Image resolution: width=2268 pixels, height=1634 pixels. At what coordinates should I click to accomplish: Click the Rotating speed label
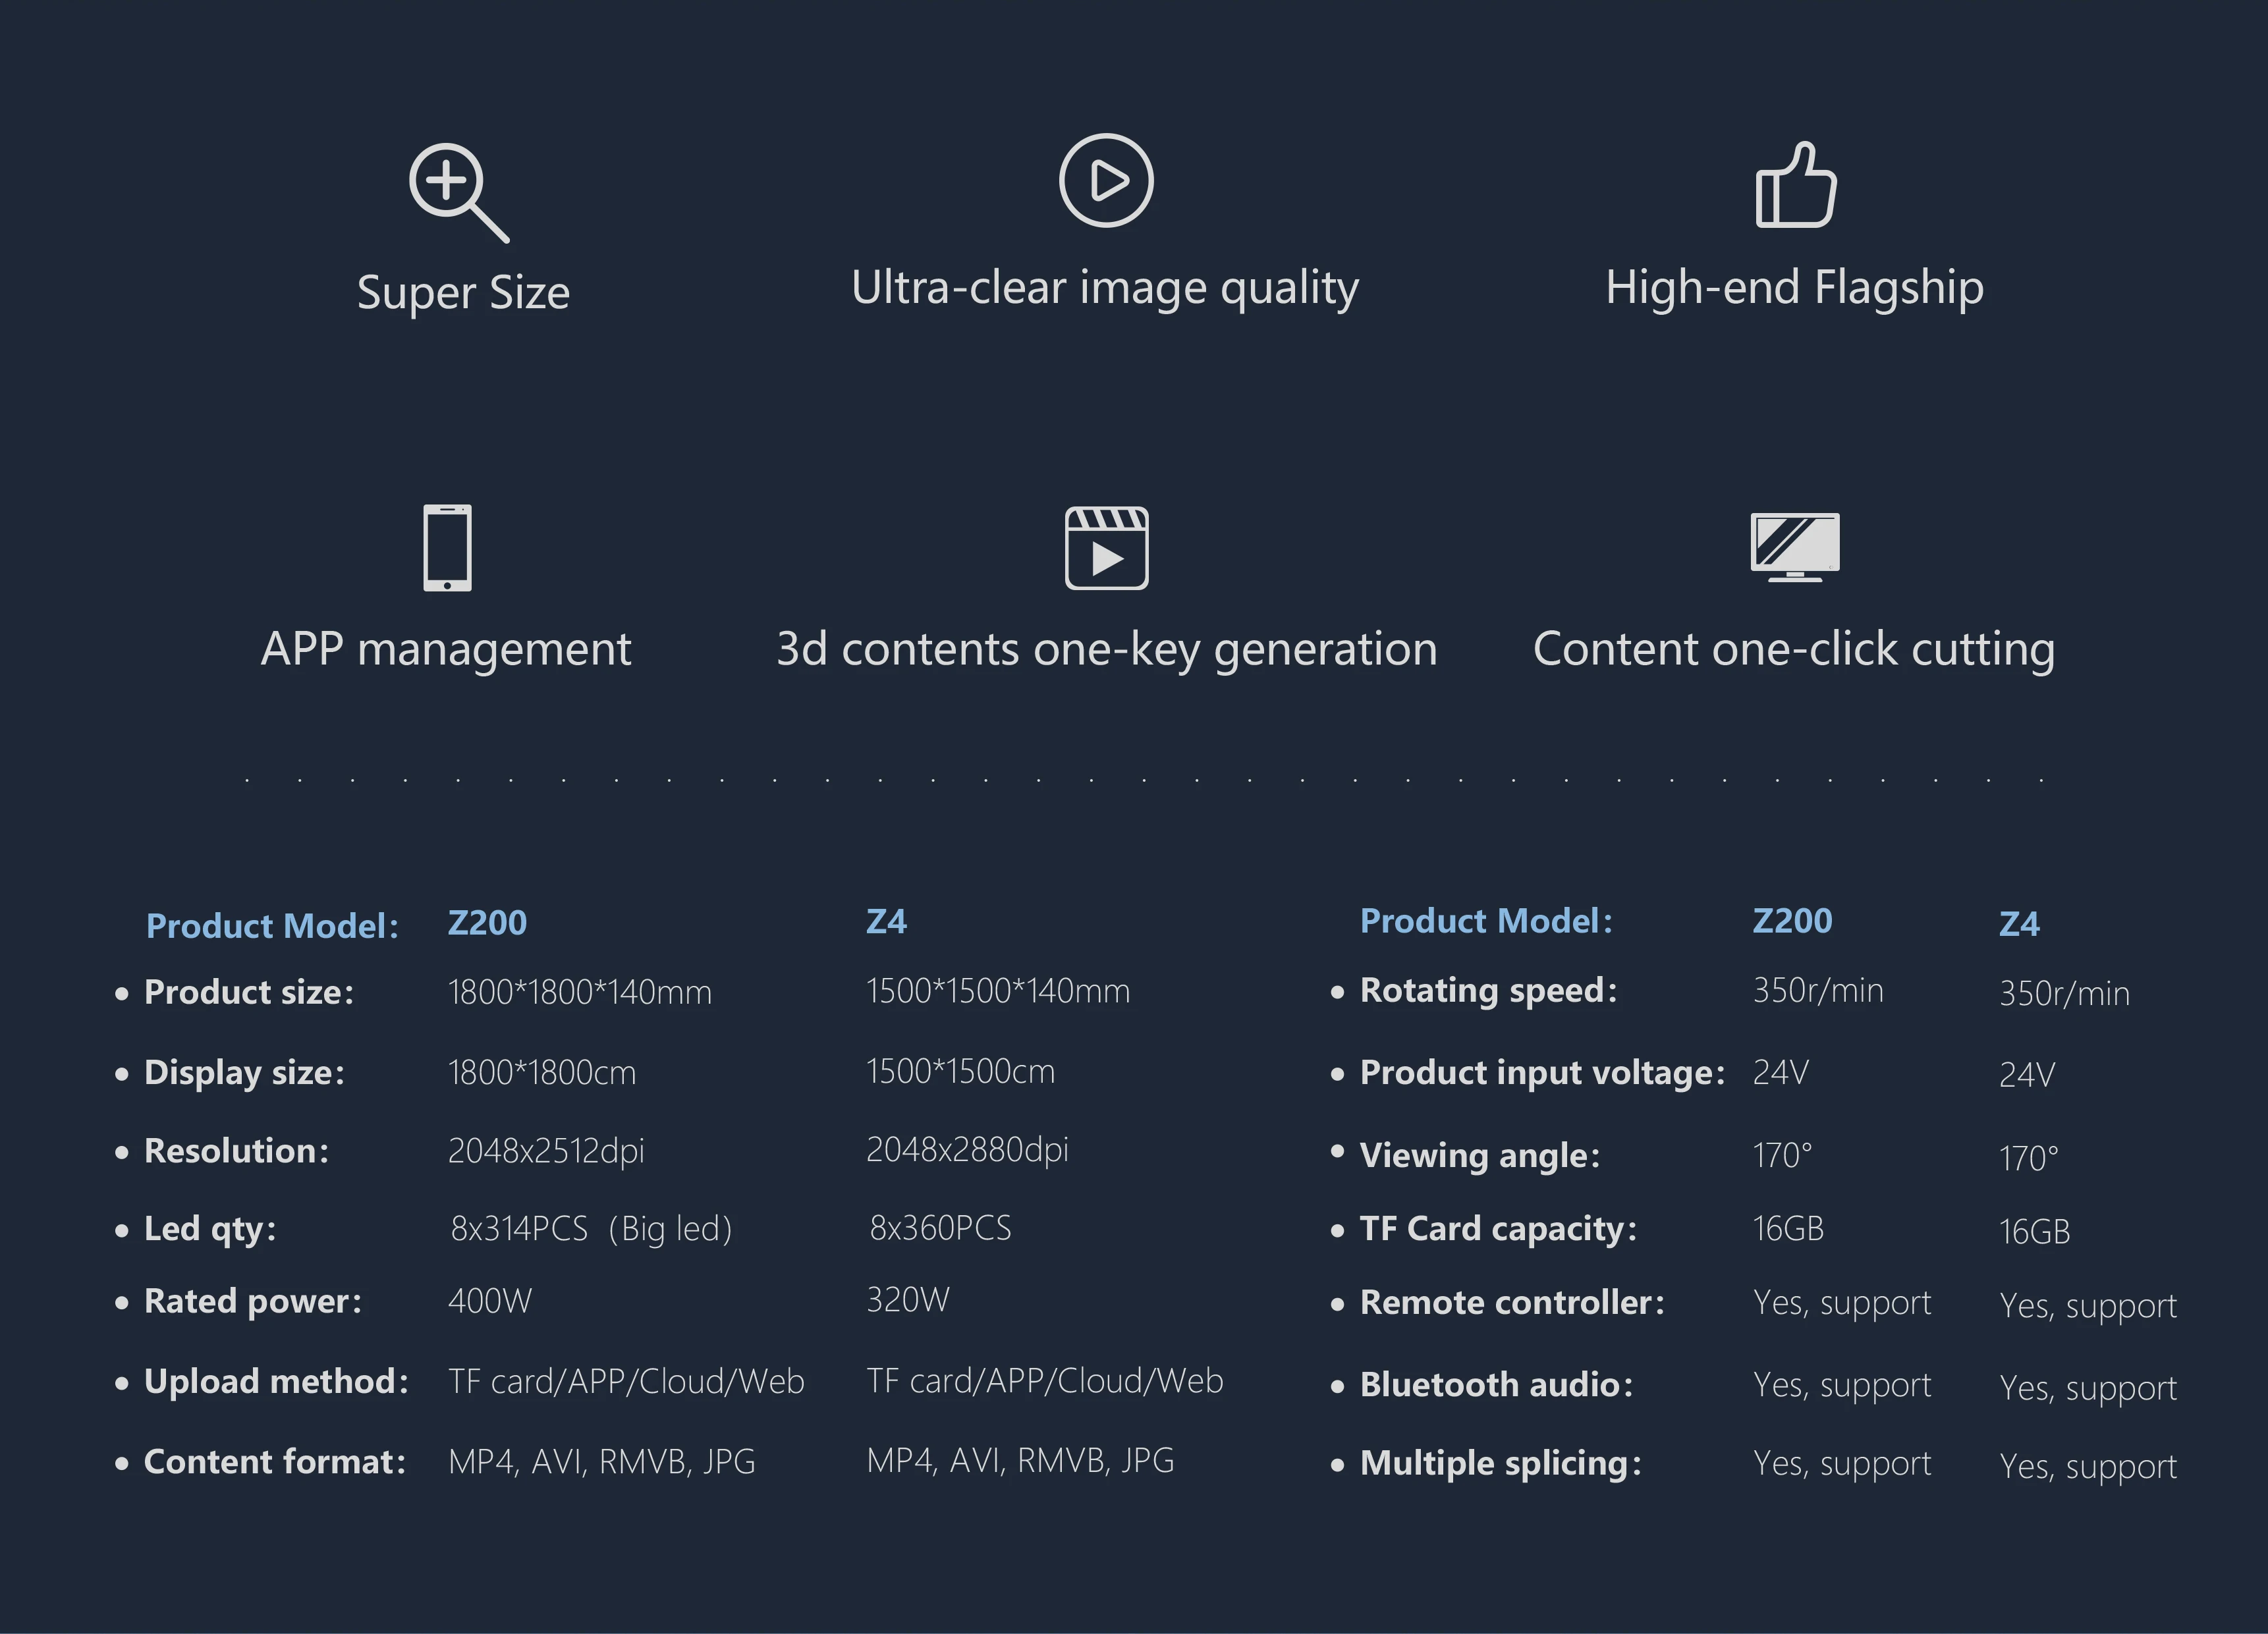point(1488,990)
